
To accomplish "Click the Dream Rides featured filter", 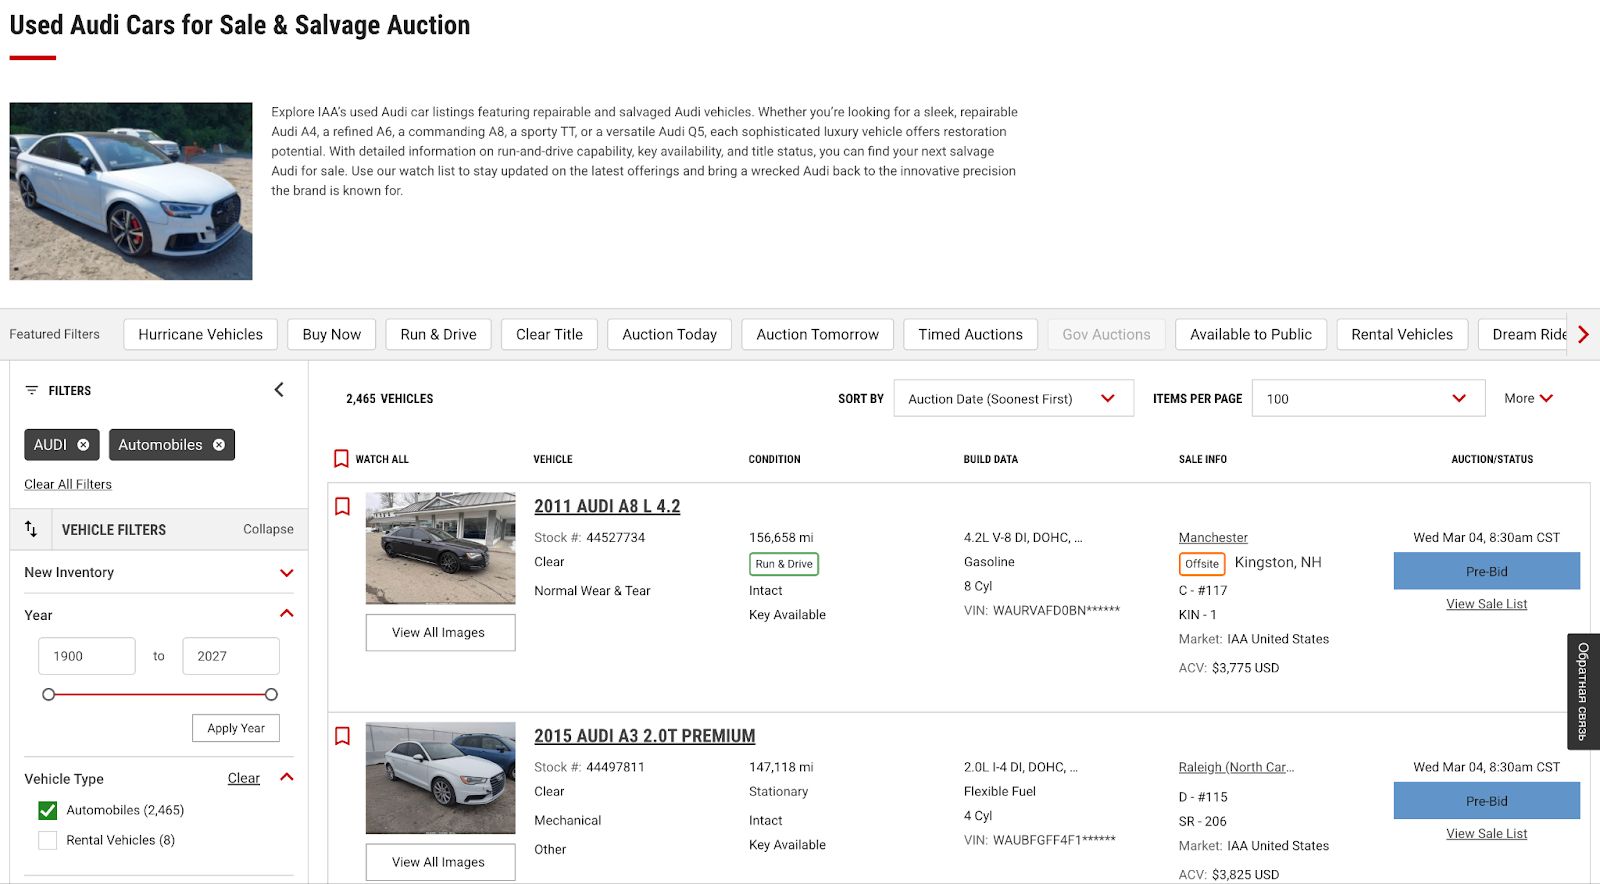I will click(1524, 334).
